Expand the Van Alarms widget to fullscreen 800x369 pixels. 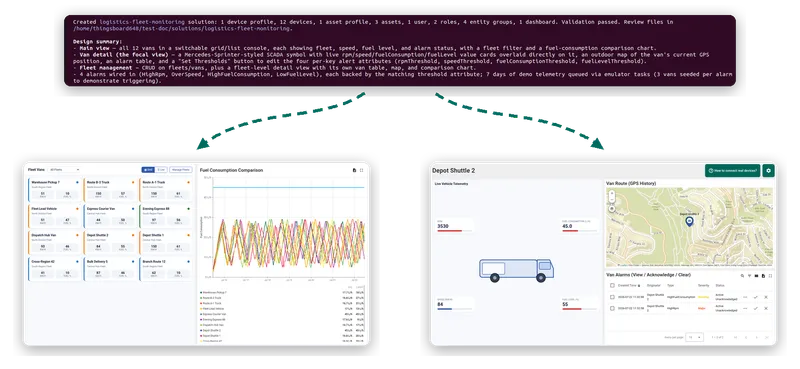point(770,276)
